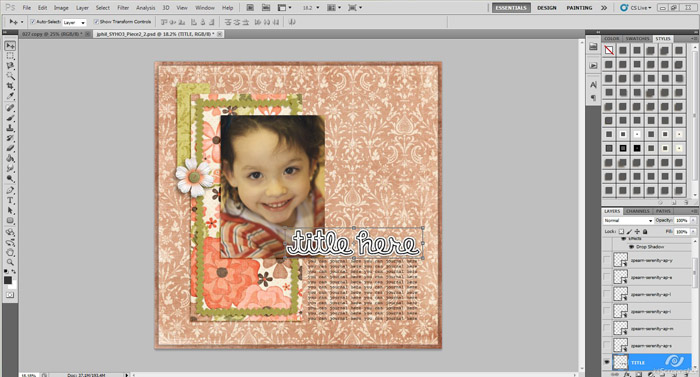The image size is (700, 377).
Task: Click the CS Live icon
Action: pos(624,8)
